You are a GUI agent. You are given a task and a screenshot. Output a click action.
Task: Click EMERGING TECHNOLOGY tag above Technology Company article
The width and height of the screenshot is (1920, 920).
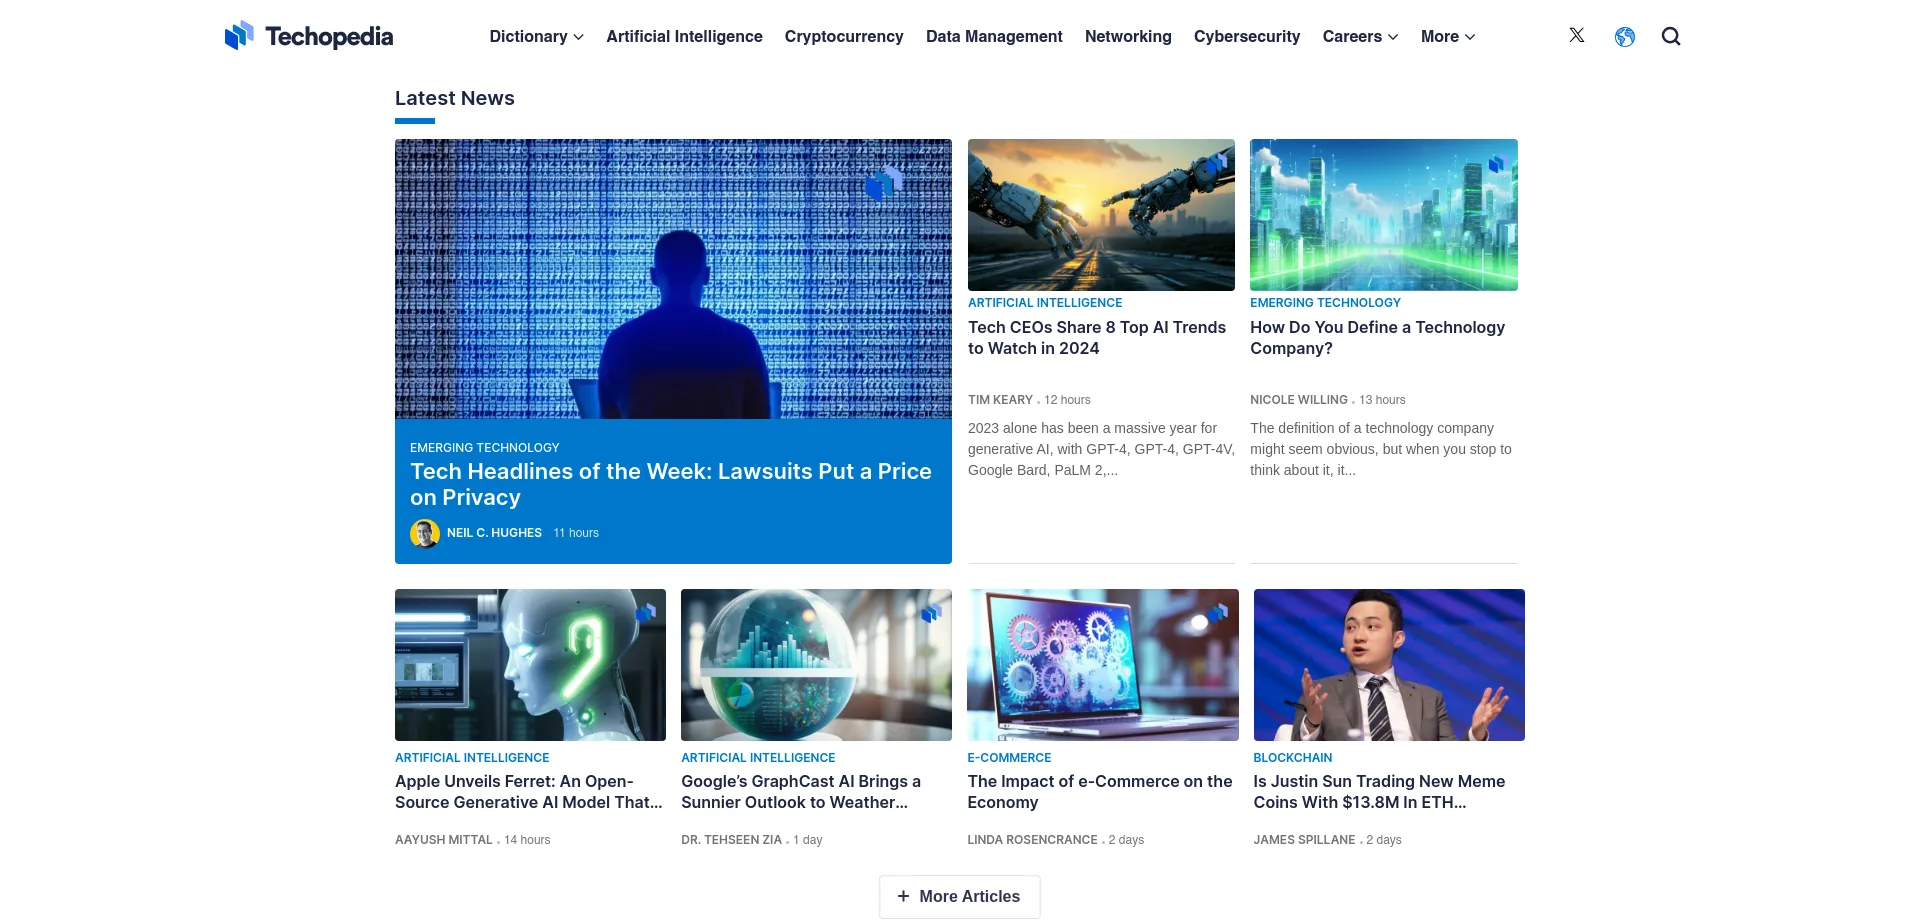pos(1325,303)
